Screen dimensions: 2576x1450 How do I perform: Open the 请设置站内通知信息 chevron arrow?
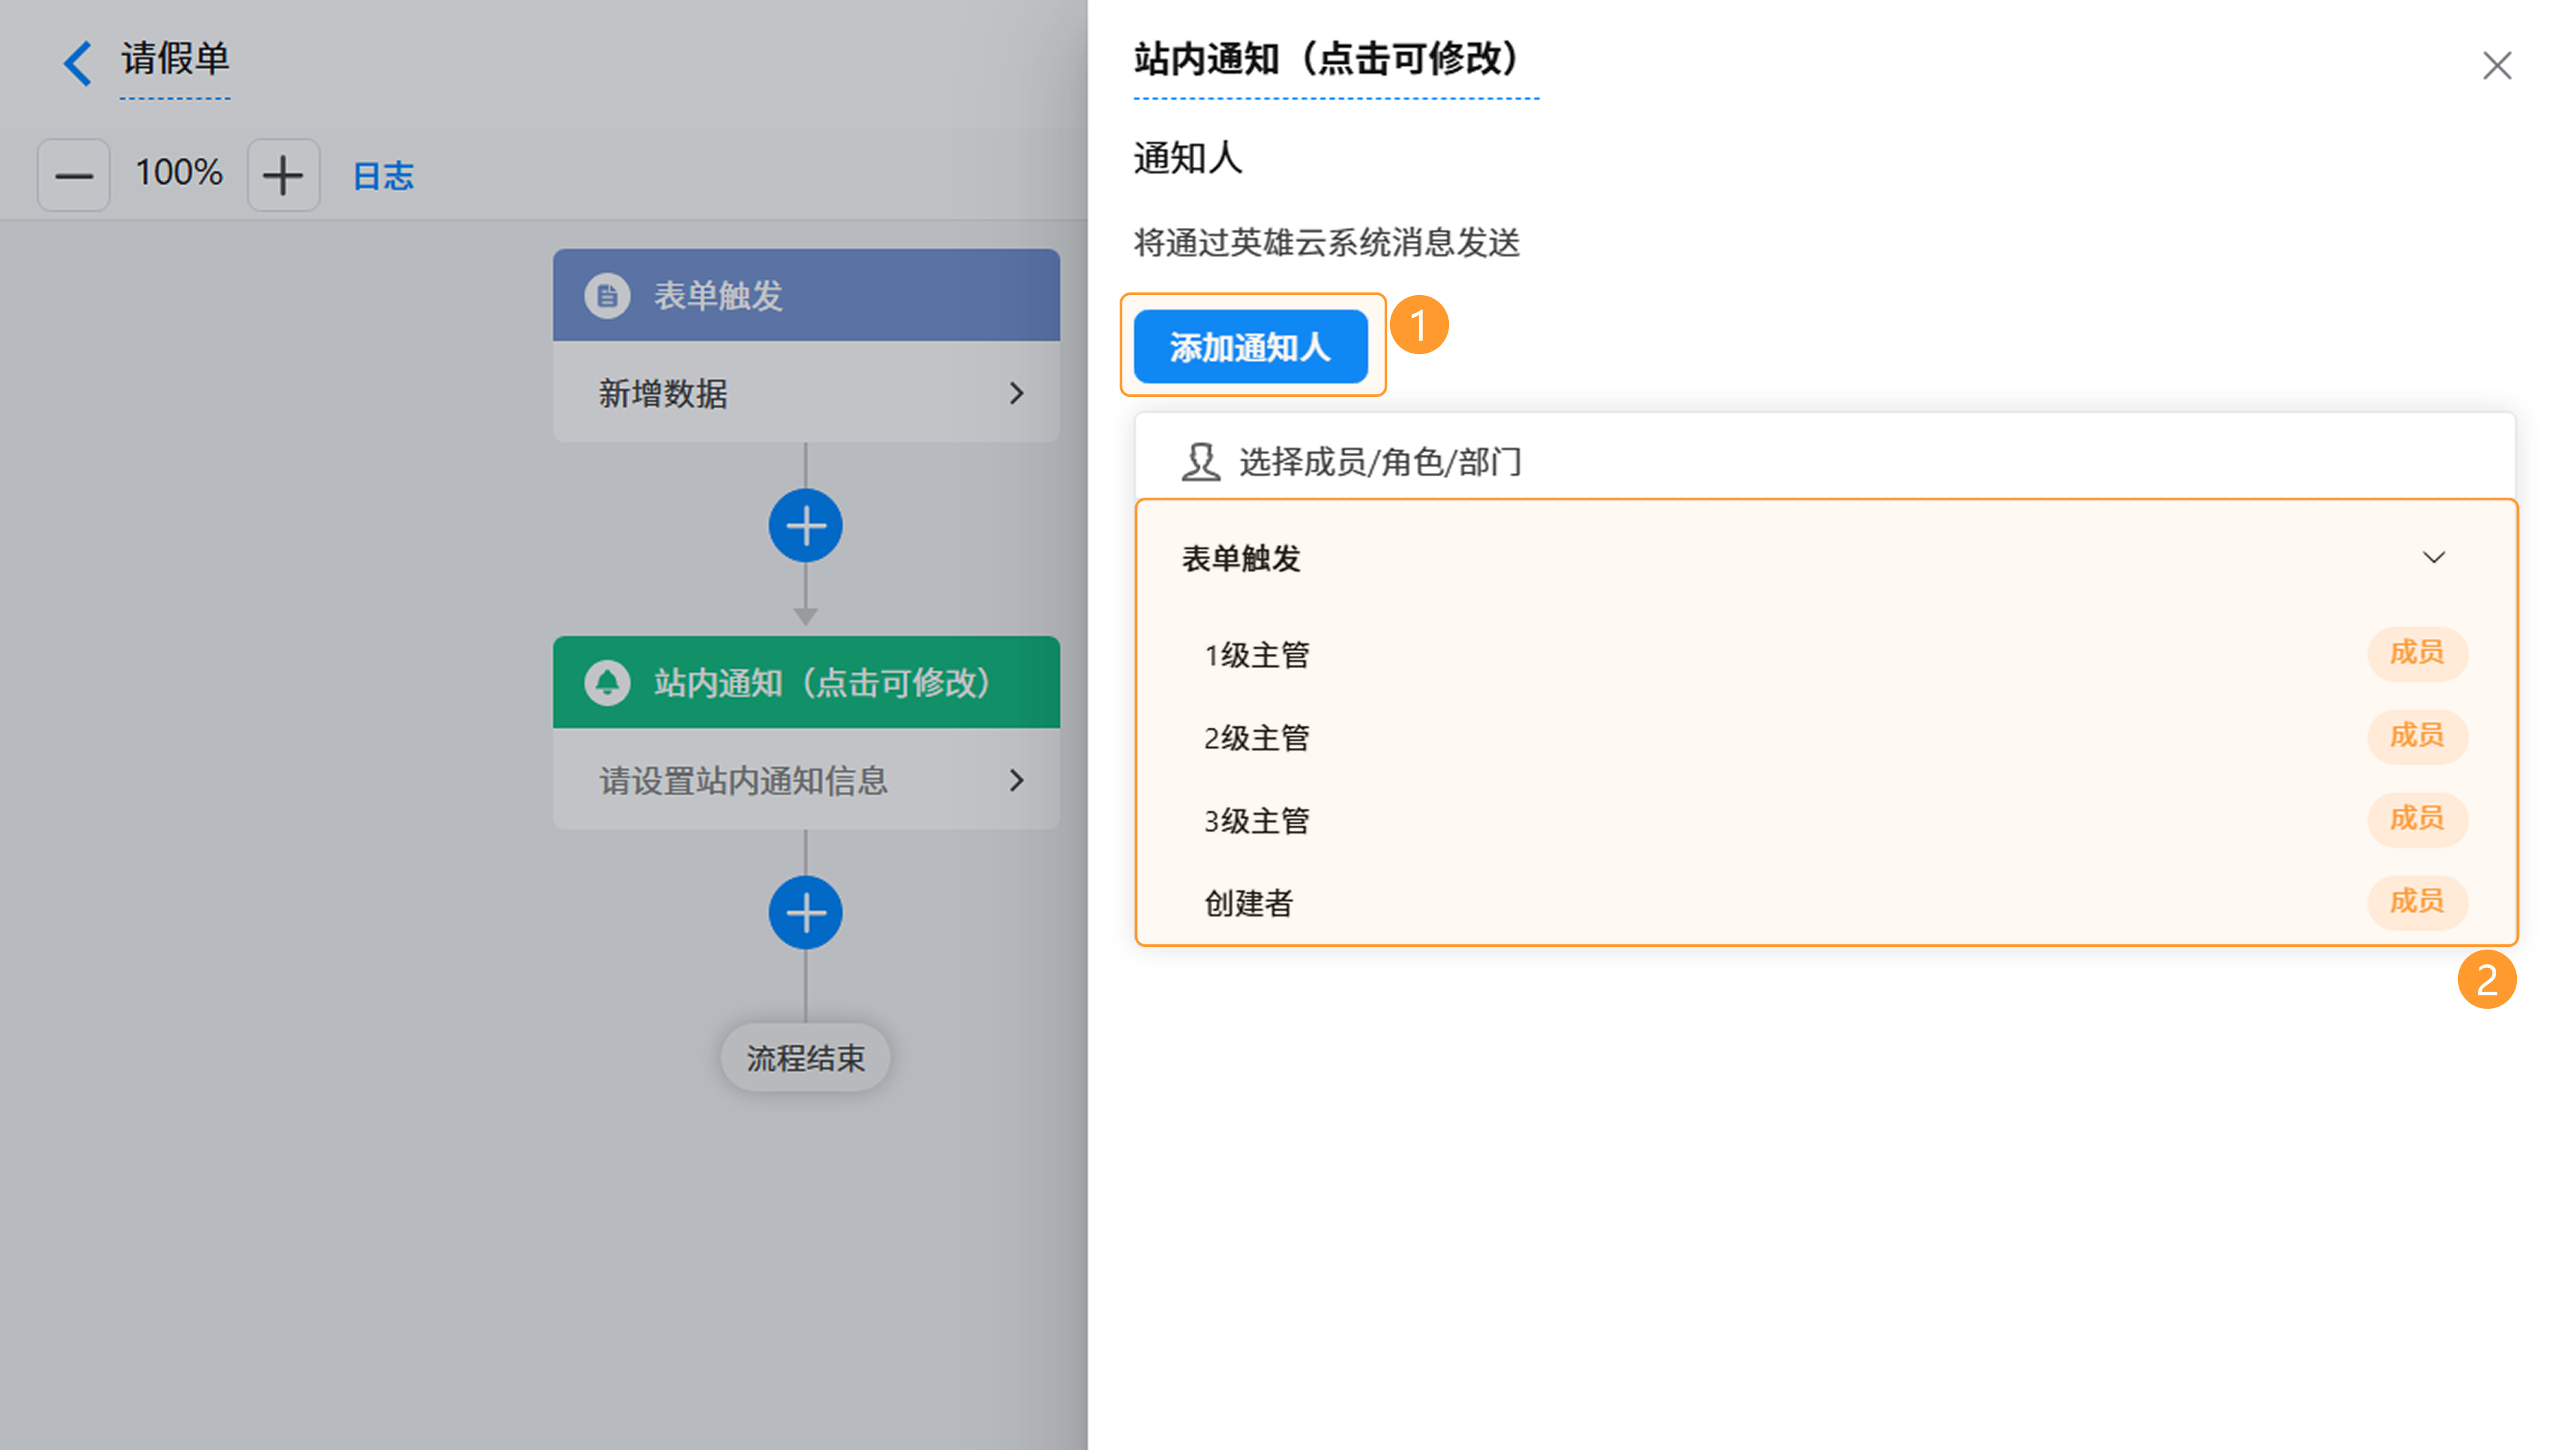click(1017, 780)
